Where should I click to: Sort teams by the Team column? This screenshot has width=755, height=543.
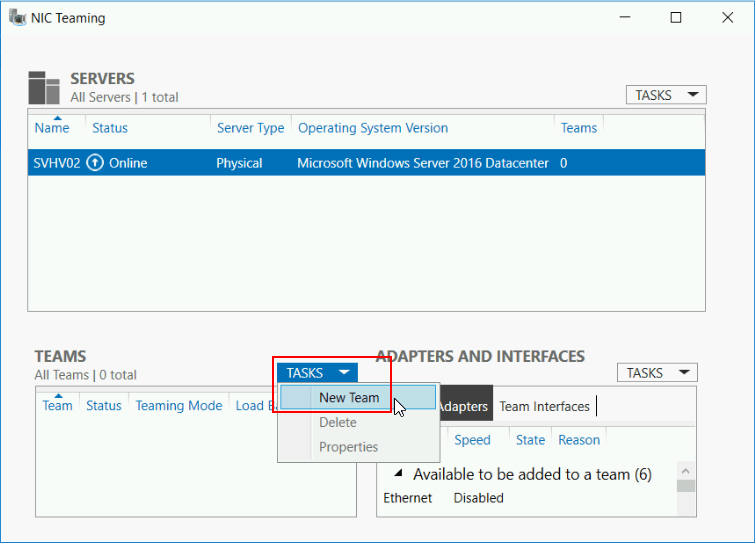[x=57, y=406]
